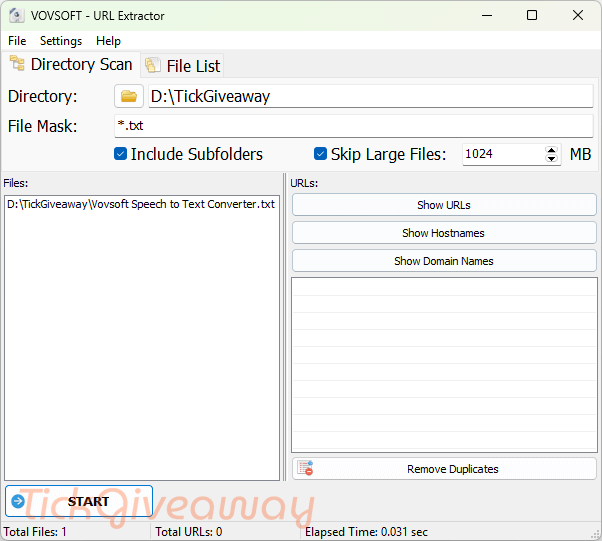The width and height of the screenshot is (602, 541).
Task: Click the Remove Duplicates button
Action: coord(444,469)
